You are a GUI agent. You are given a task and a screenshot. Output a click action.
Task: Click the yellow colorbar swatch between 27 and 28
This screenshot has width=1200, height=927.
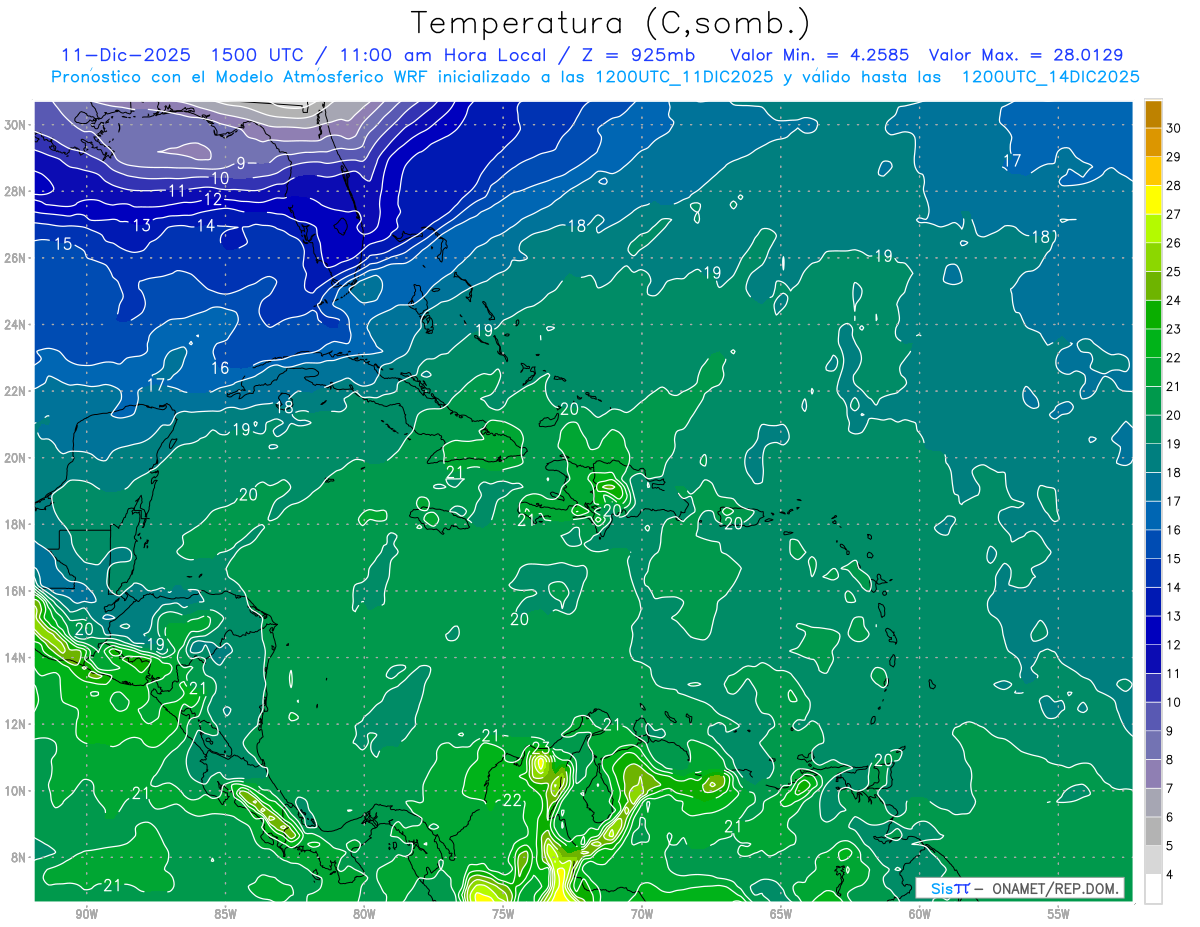tap(1153, 199)
